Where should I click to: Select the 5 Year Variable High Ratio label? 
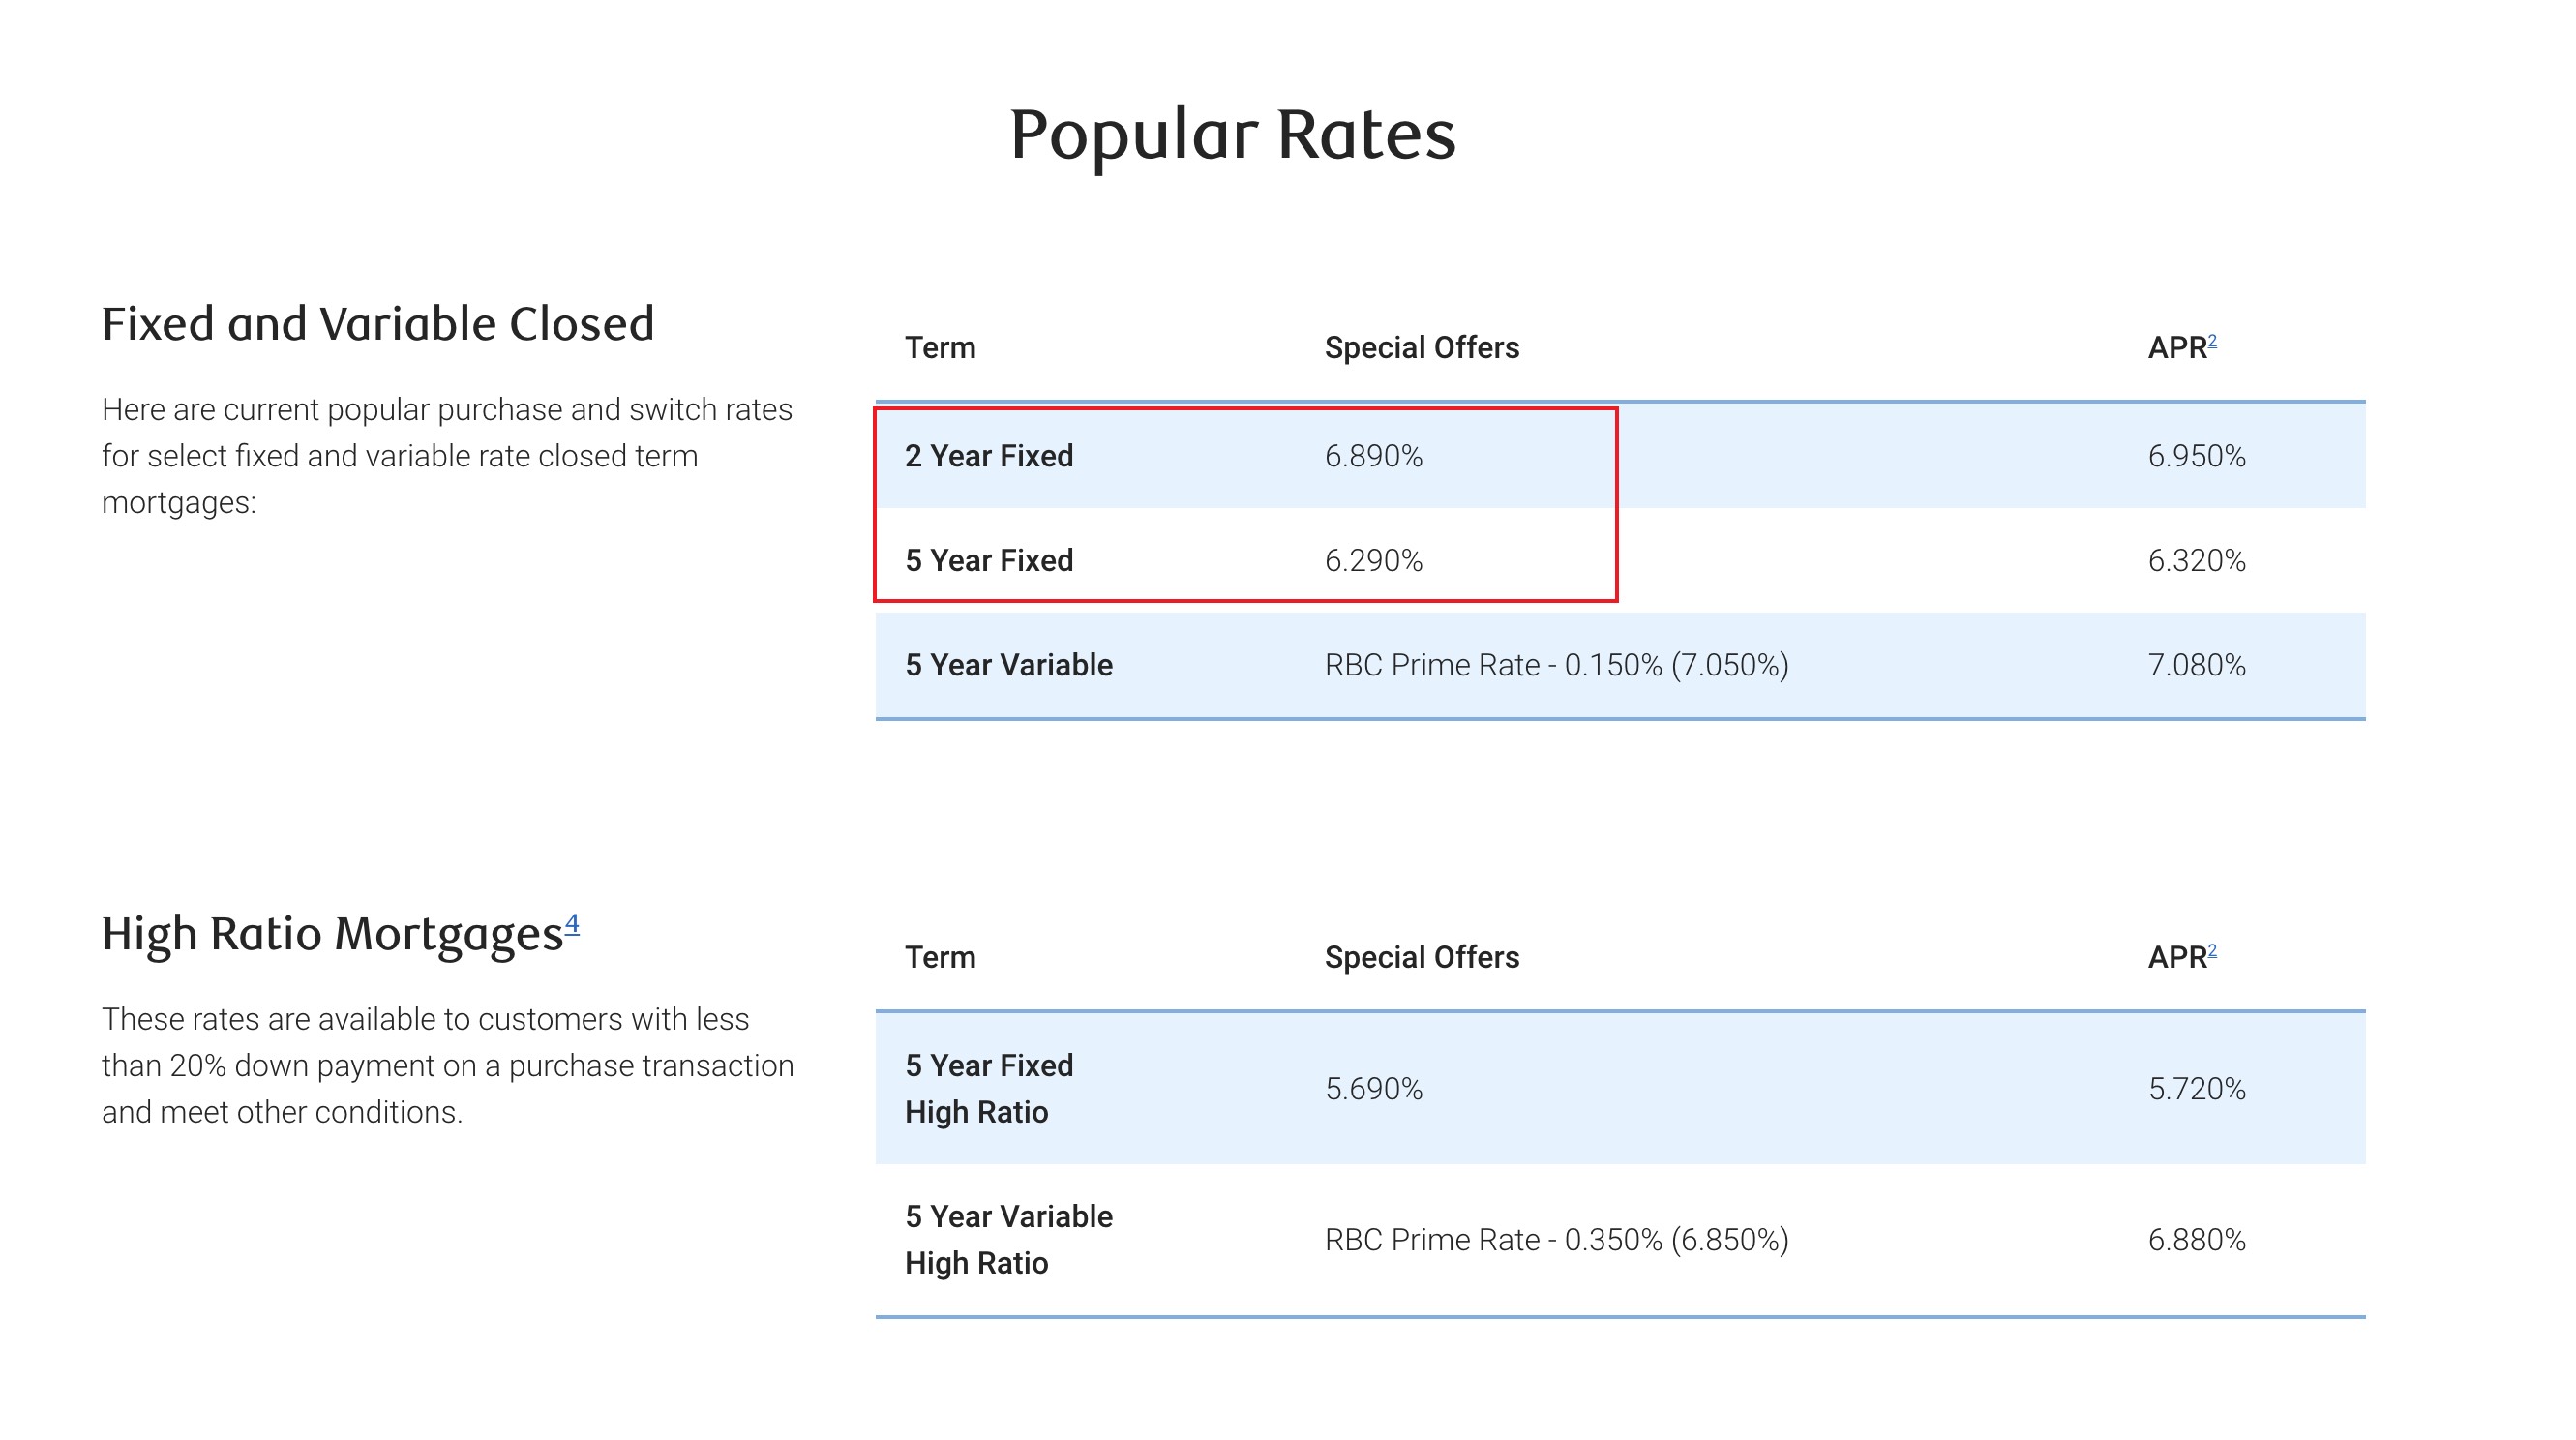(x=1008, y=1240)
